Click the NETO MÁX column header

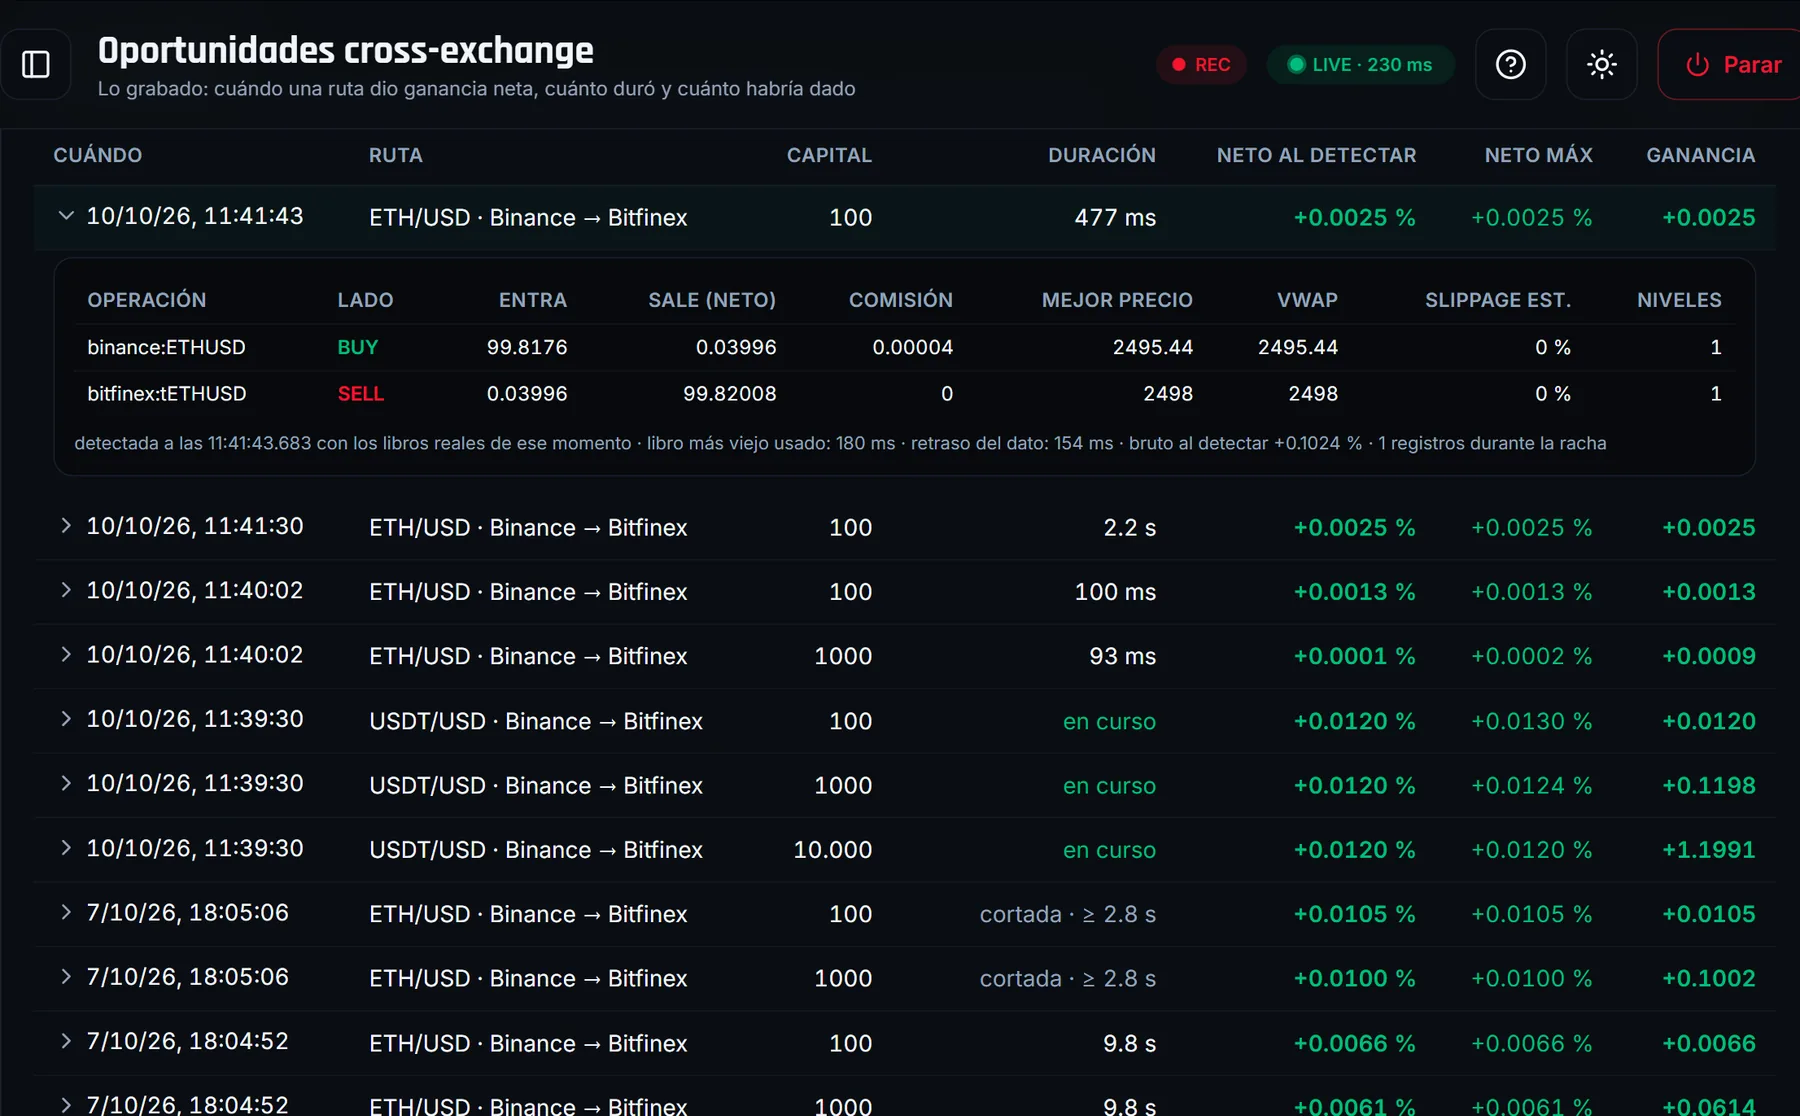click(1538, 155)
